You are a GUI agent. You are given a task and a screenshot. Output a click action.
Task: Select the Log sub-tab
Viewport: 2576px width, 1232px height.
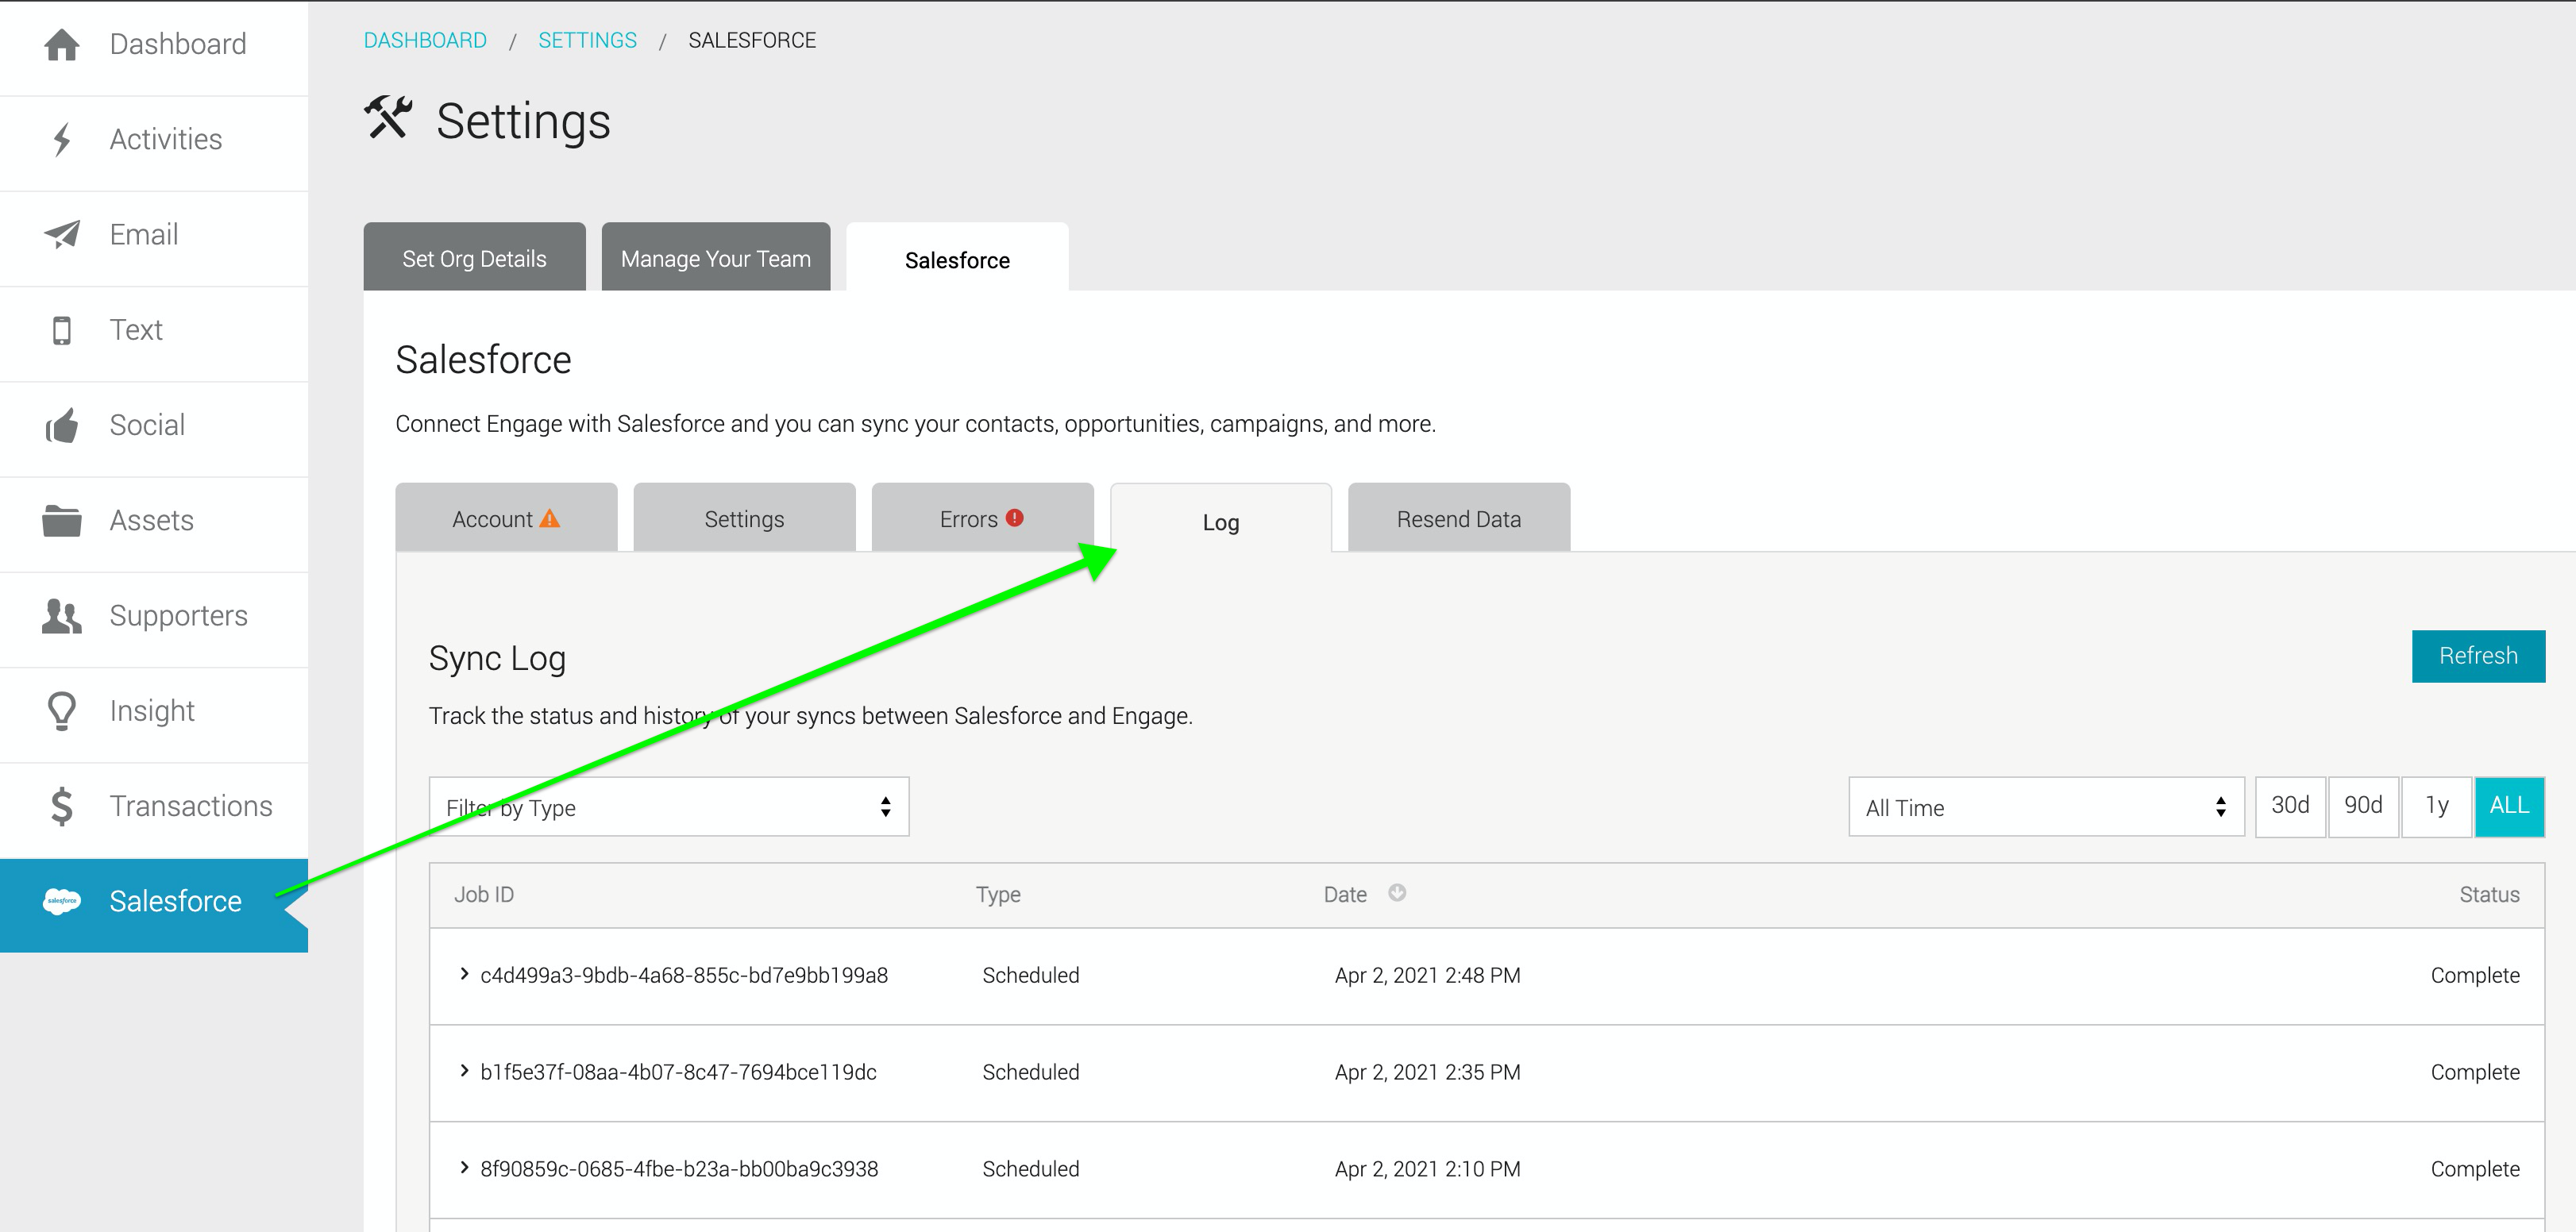tap(1221, 518)
